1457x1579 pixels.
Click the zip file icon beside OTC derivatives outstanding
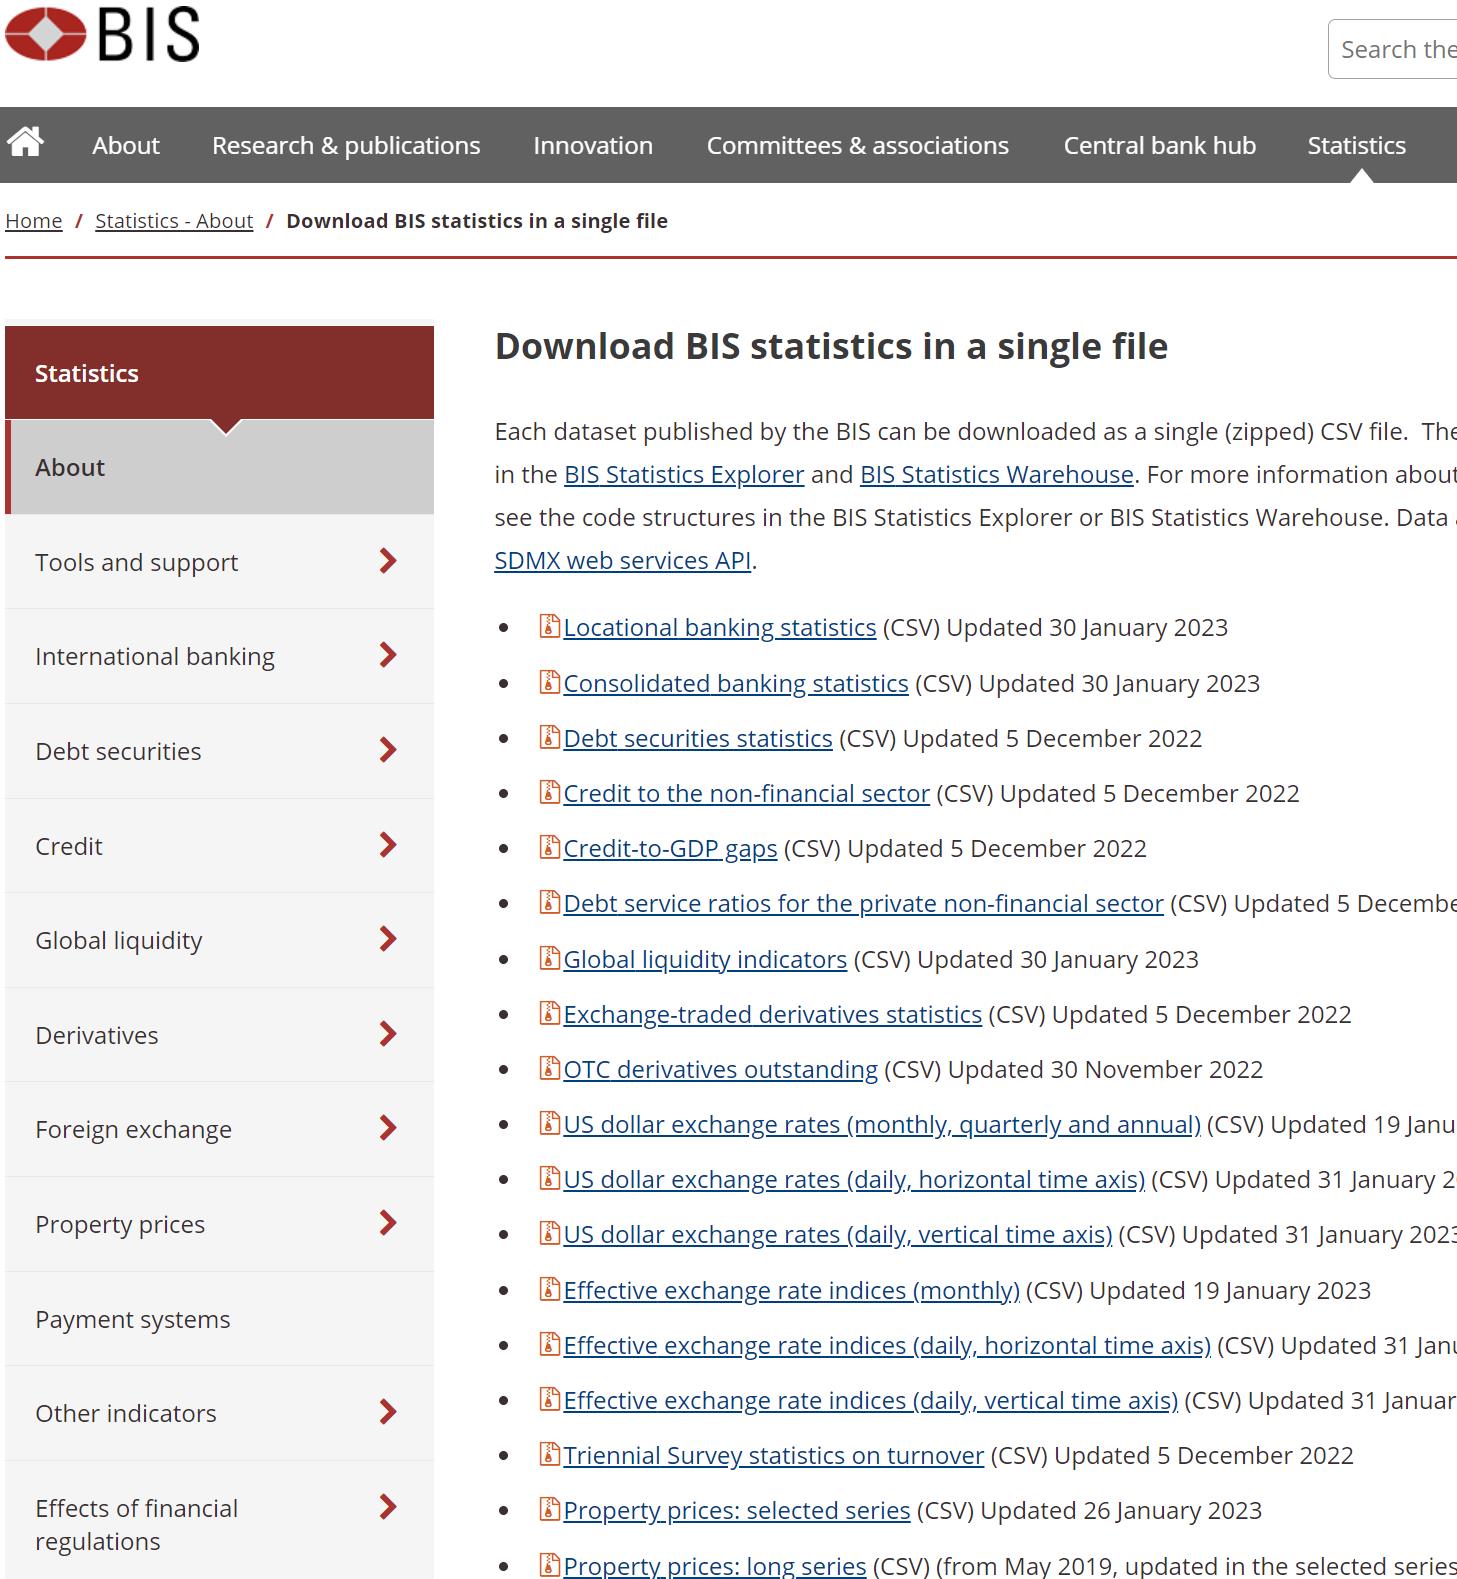coord(549,1069)
